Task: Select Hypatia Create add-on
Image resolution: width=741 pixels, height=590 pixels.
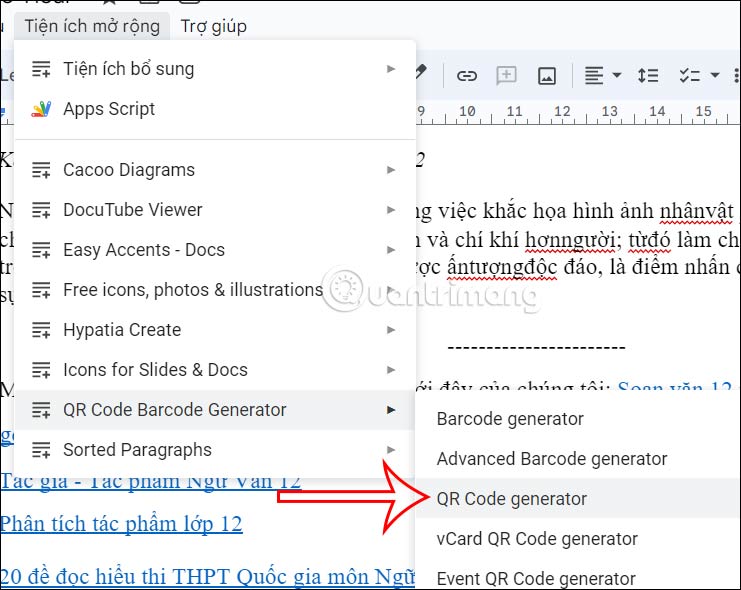Action: click(215, 330)
